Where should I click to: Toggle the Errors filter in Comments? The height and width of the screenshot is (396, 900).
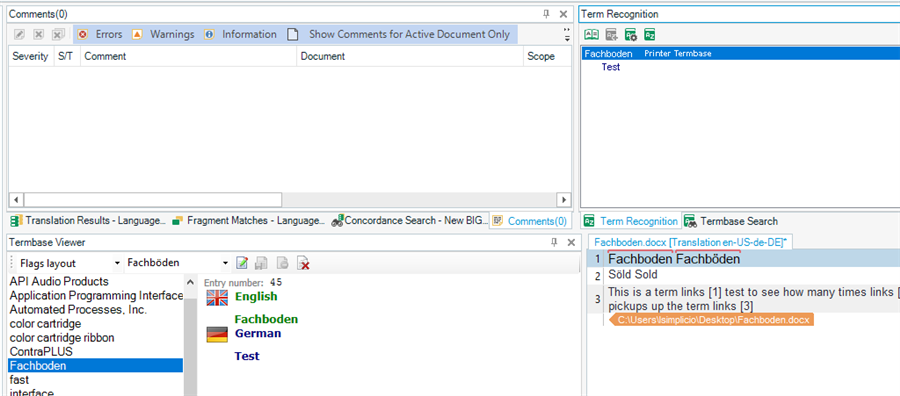tap(99, 34)
